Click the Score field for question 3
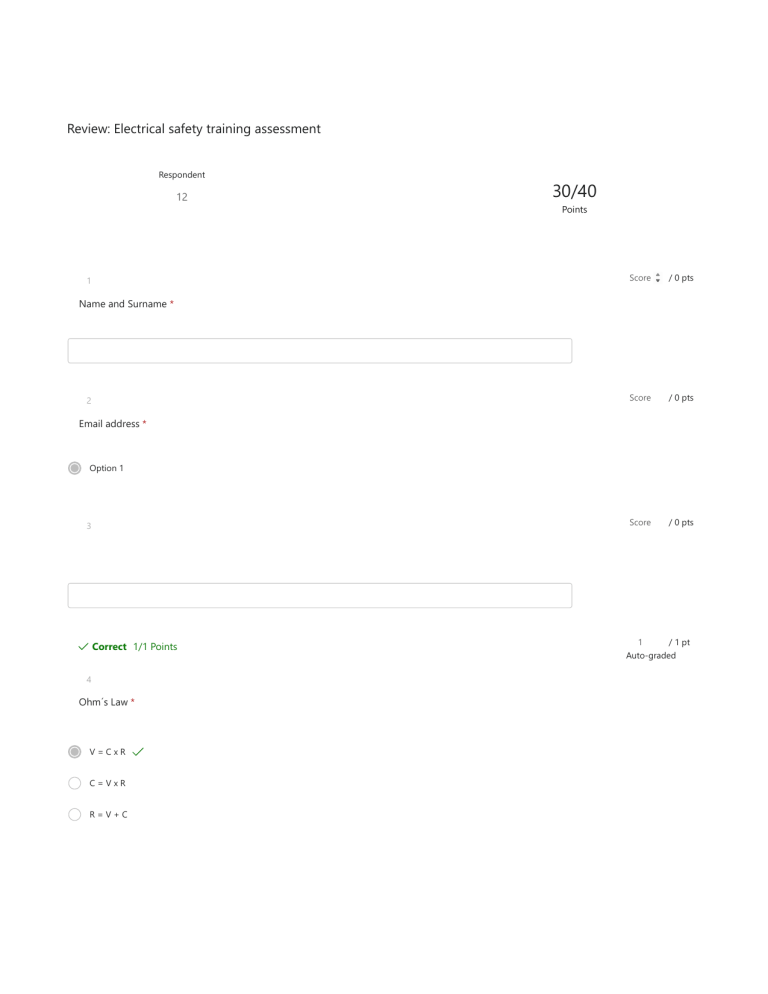This screenshot has height=994, width=768. (640, 522)
